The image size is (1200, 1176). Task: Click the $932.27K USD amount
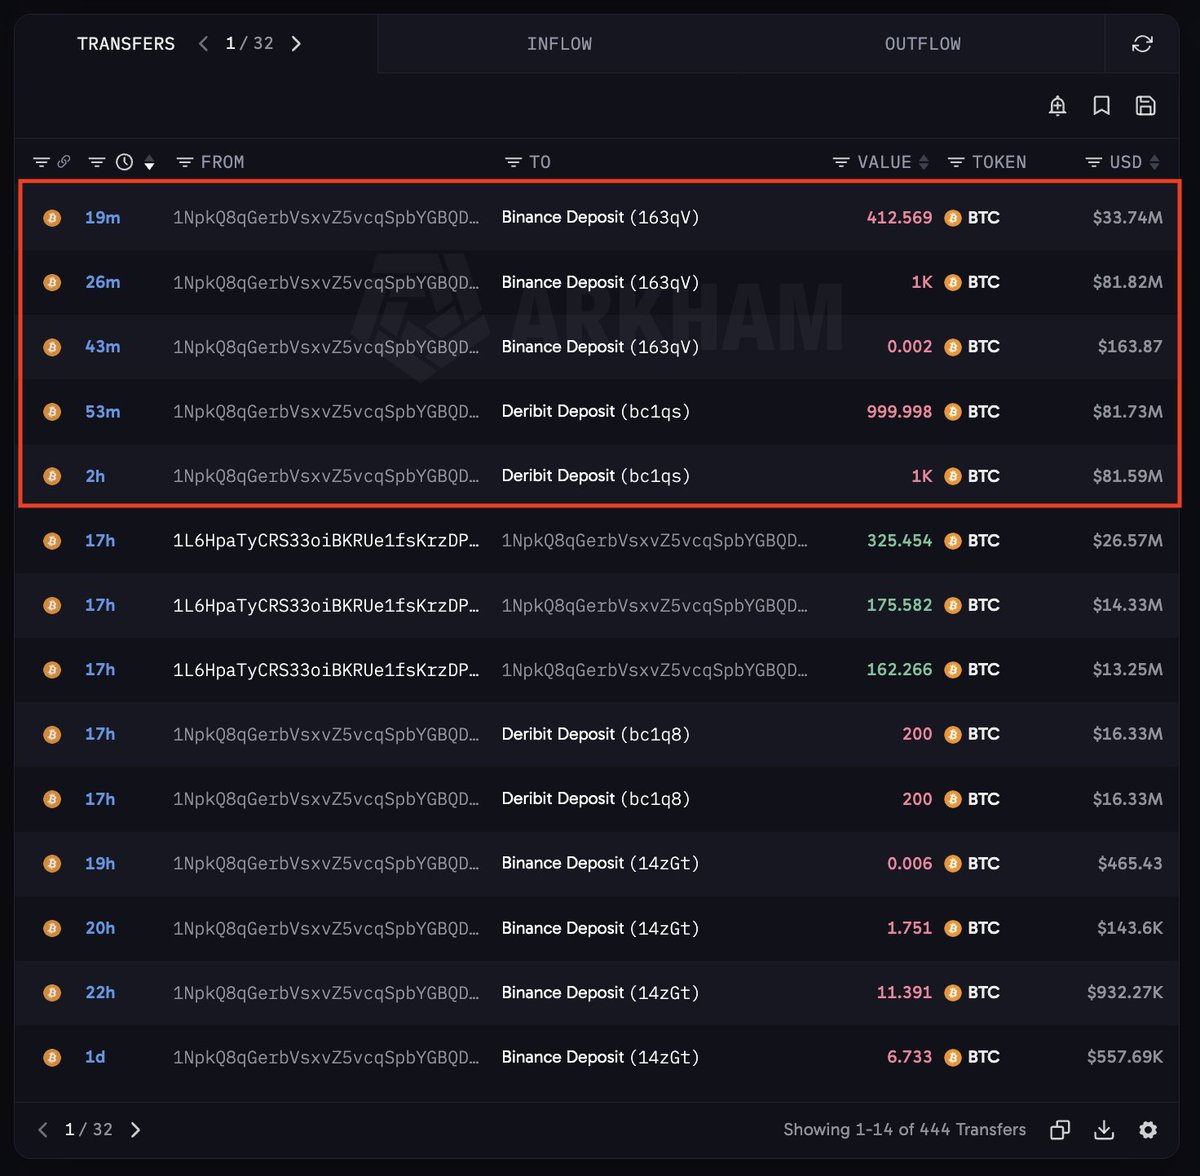tap(1125, 992)
